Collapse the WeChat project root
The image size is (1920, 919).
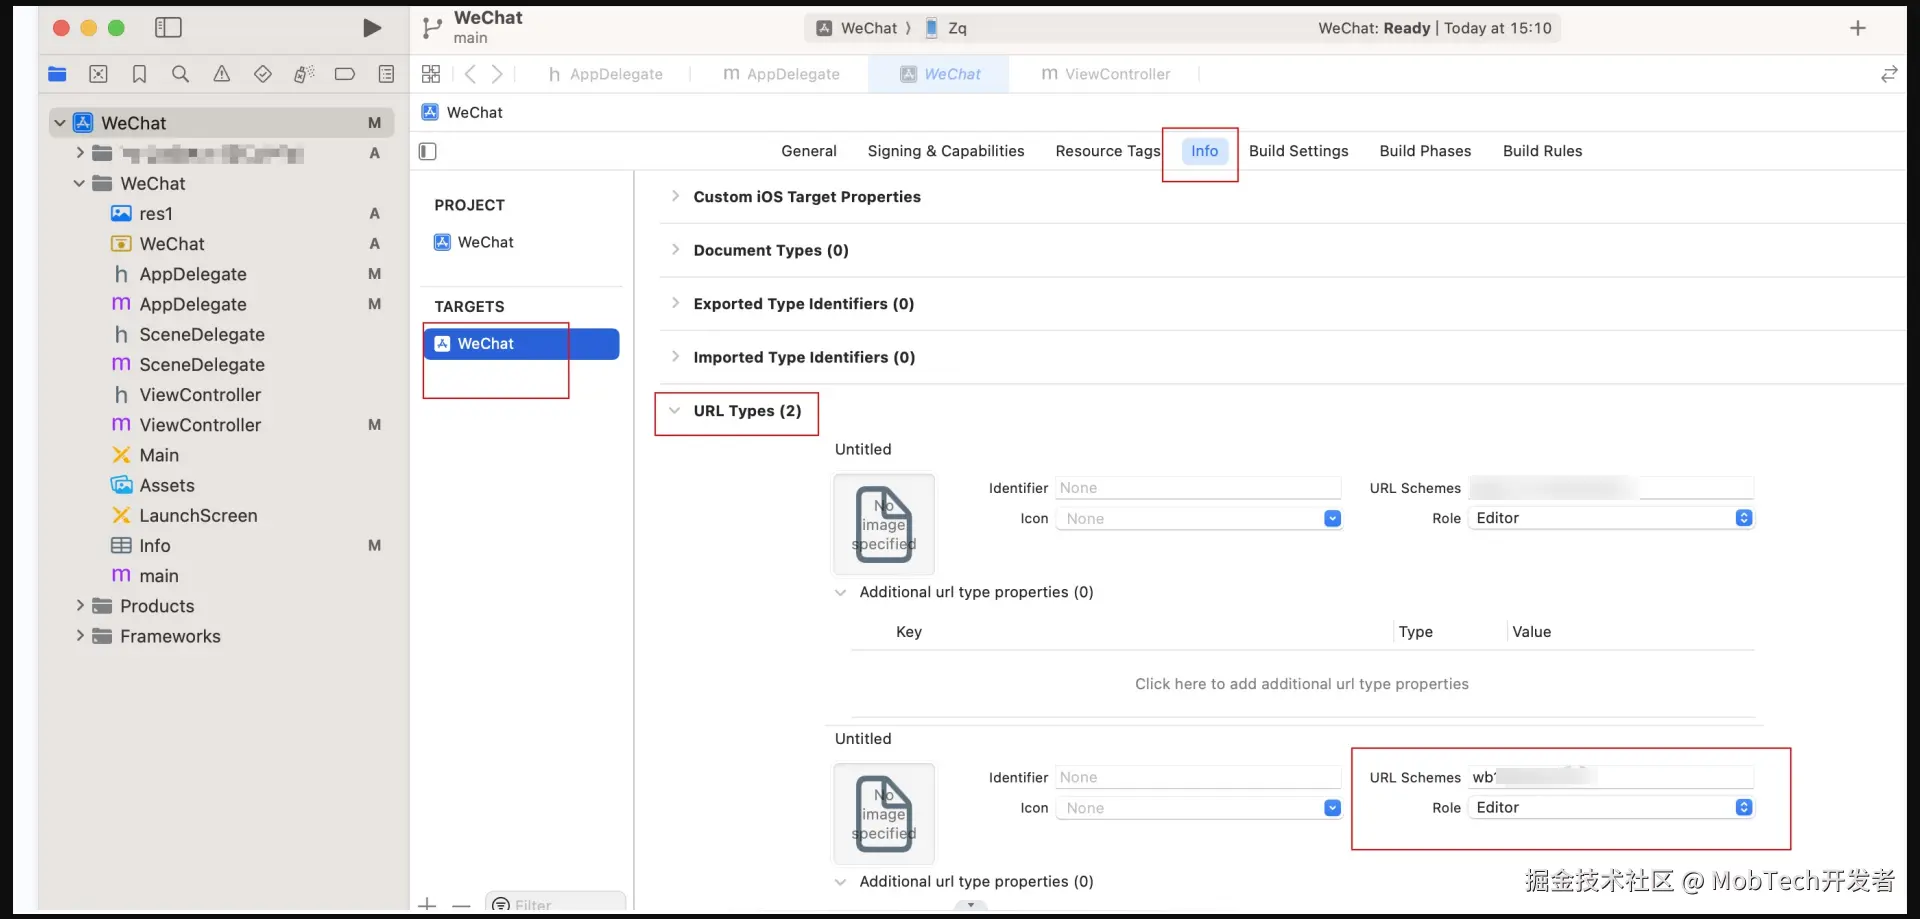(x=60, y=123)
